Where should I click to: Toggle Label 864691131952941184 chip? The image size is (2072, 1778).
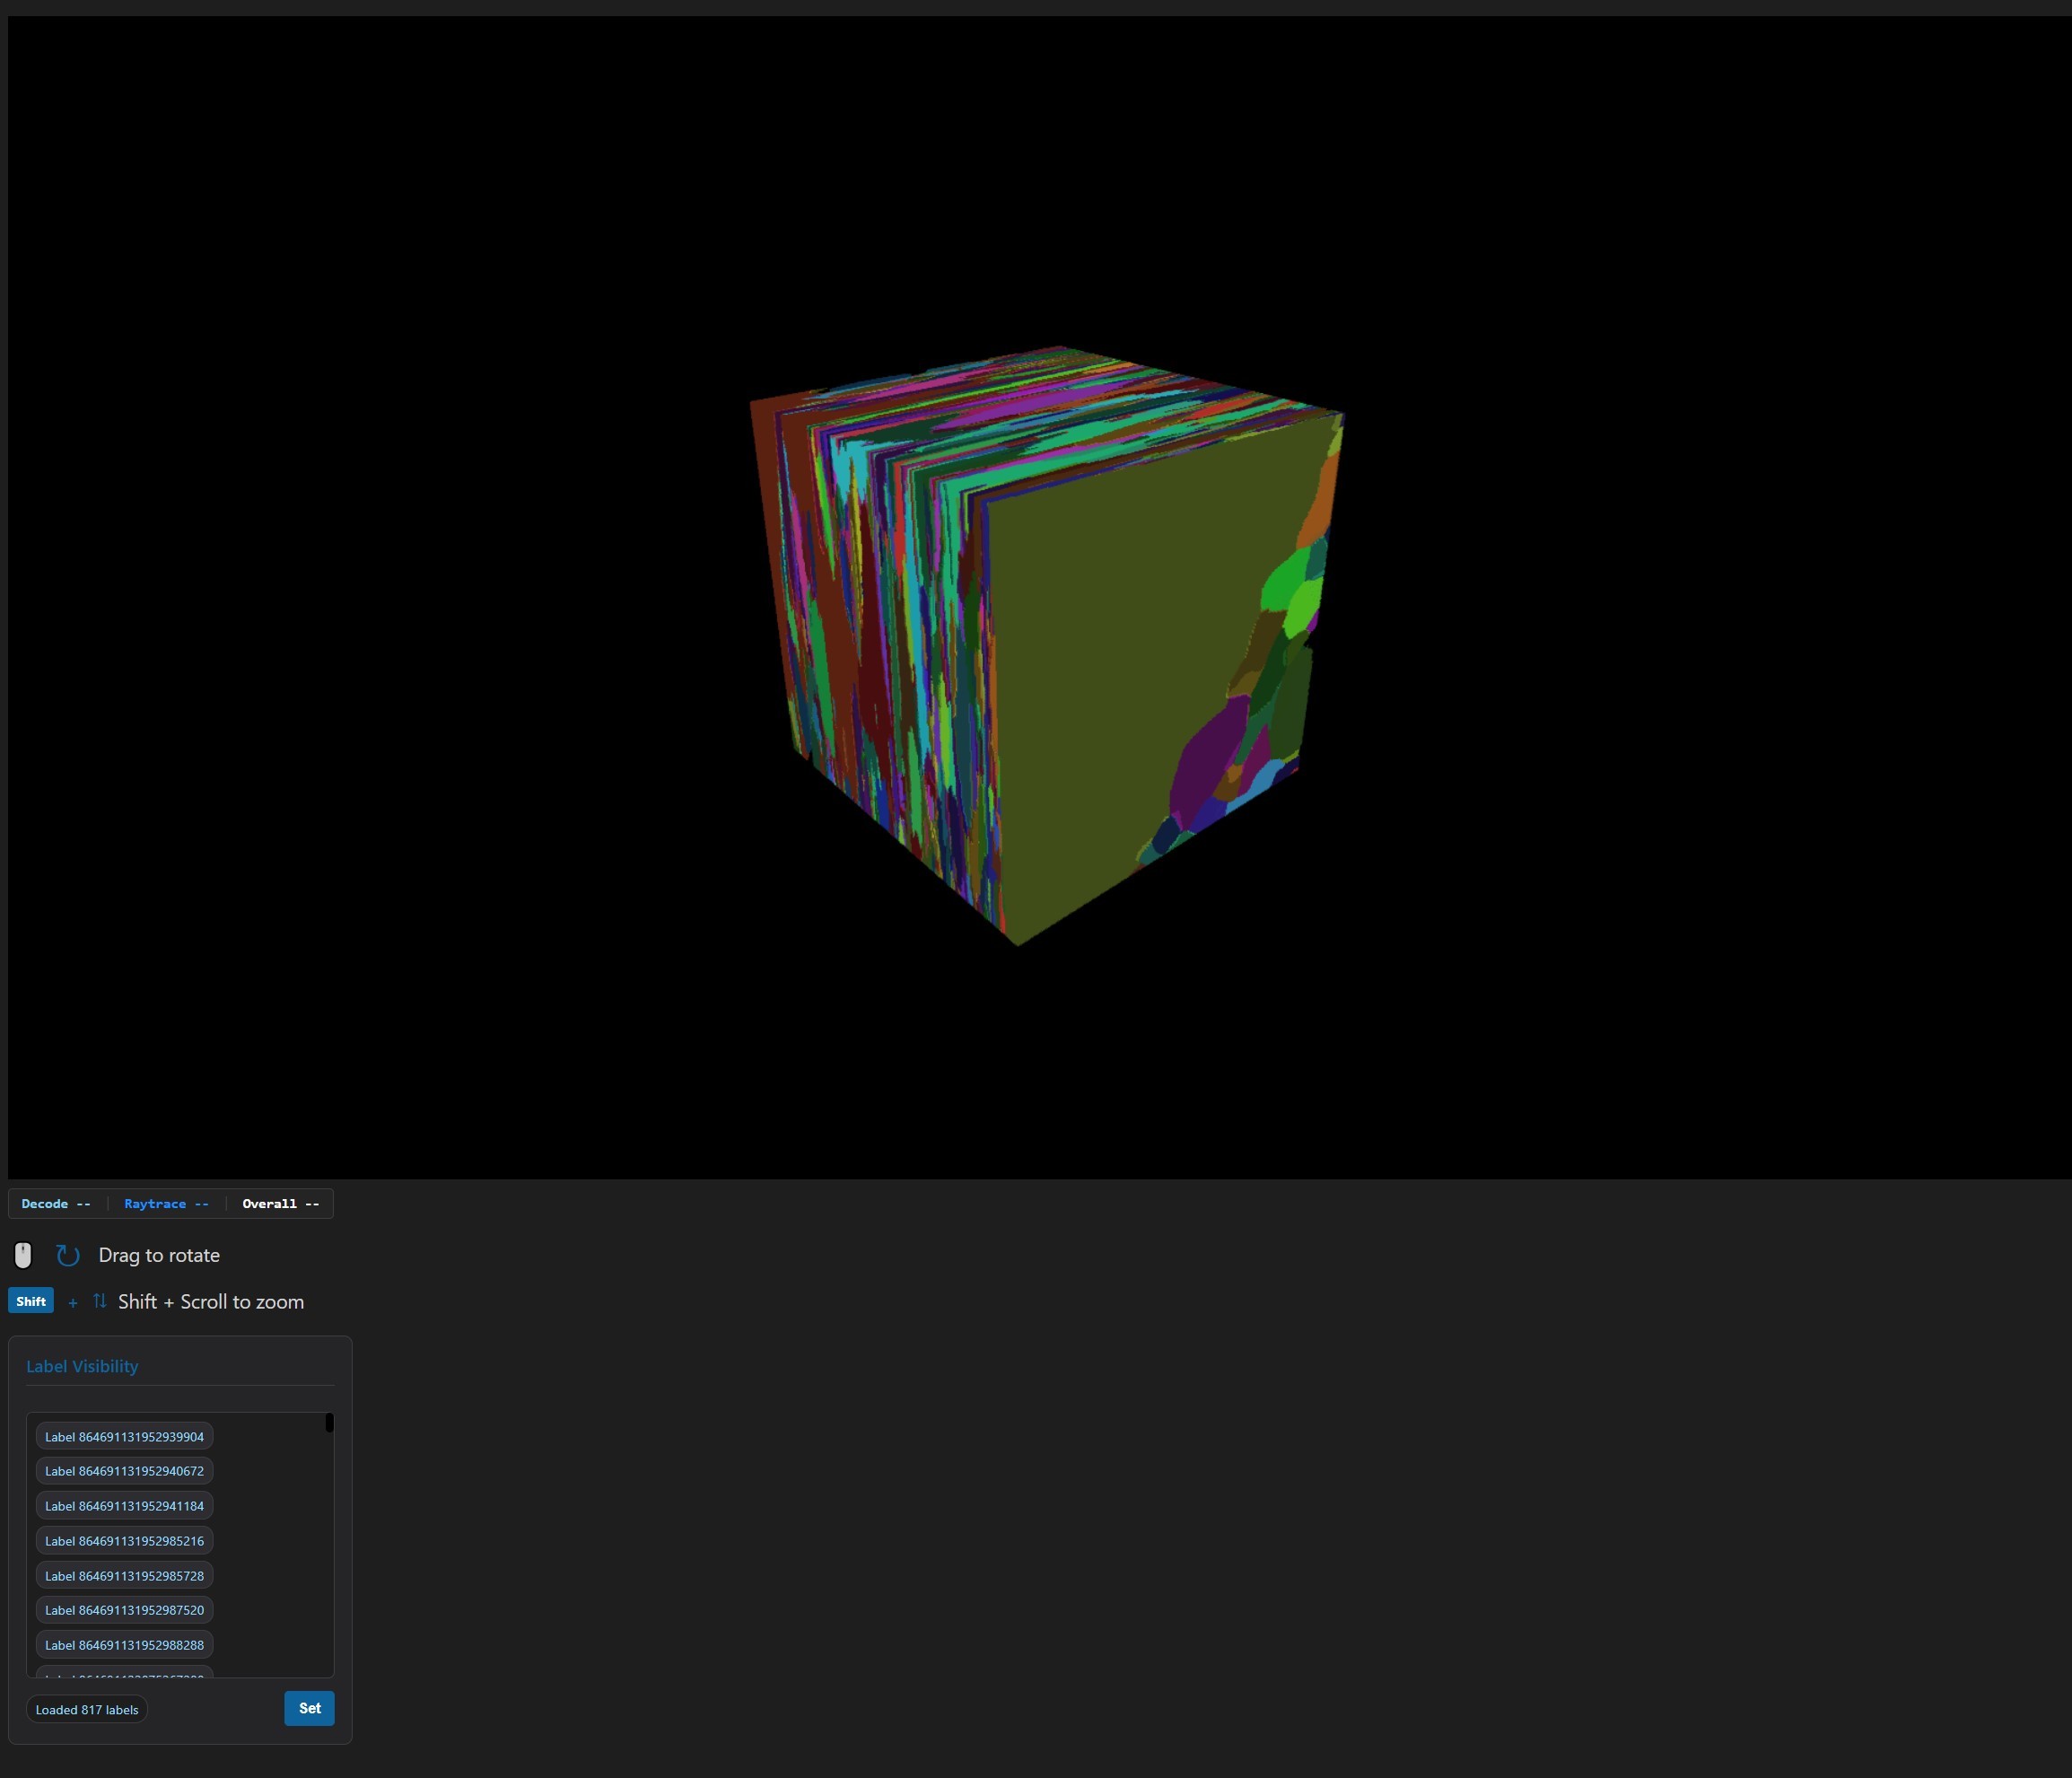click(124, 1506)
